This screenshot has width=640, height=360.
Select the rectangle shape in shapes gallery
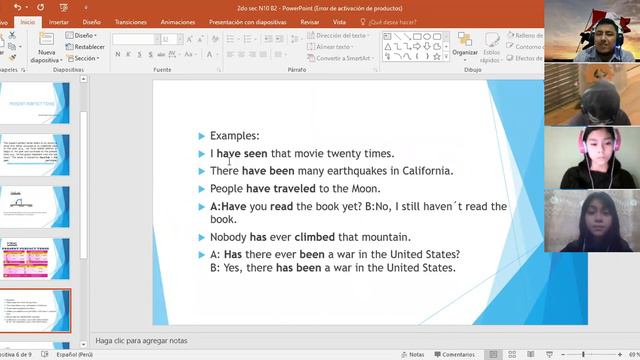tap(417, 37)
